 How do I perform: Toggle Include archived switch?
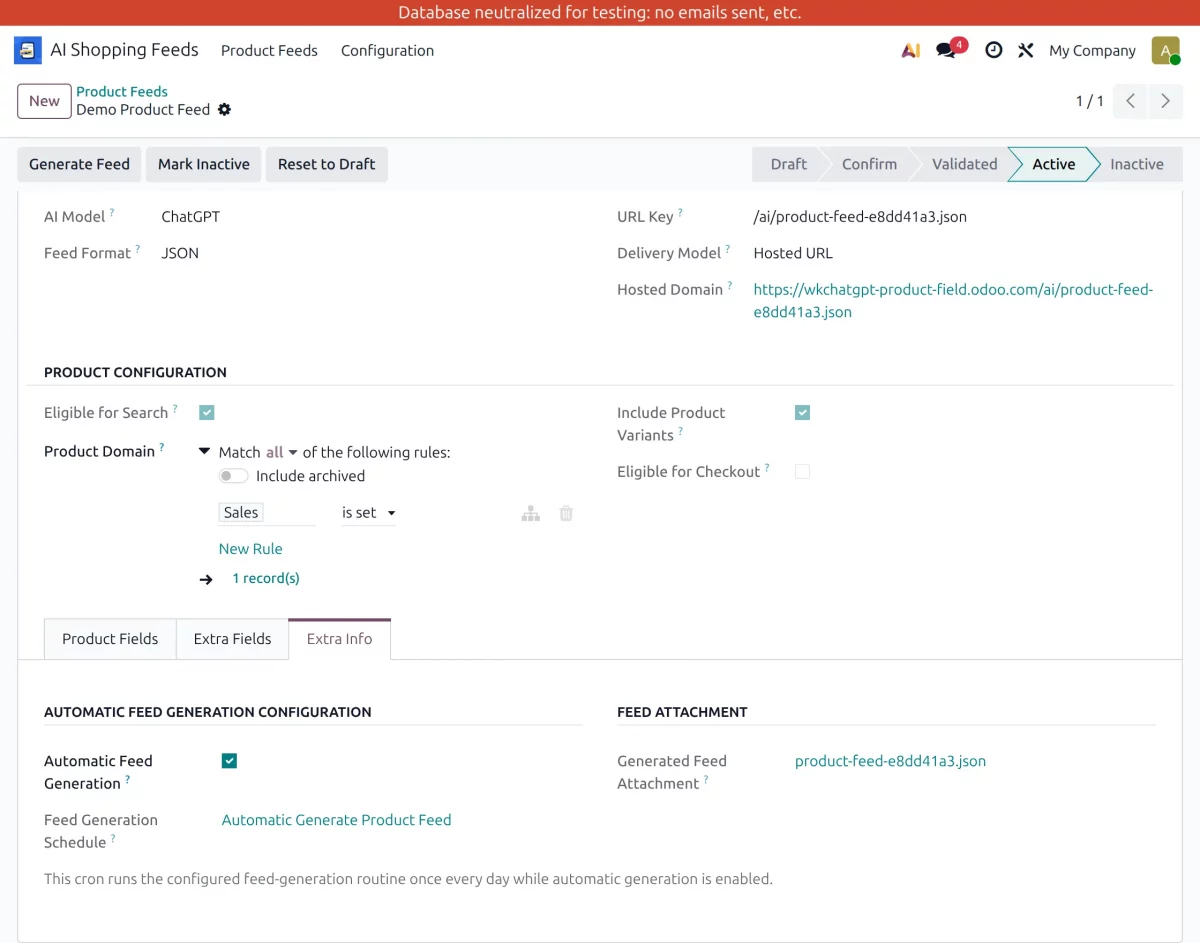pyautogui.click(x=233, y=475)
